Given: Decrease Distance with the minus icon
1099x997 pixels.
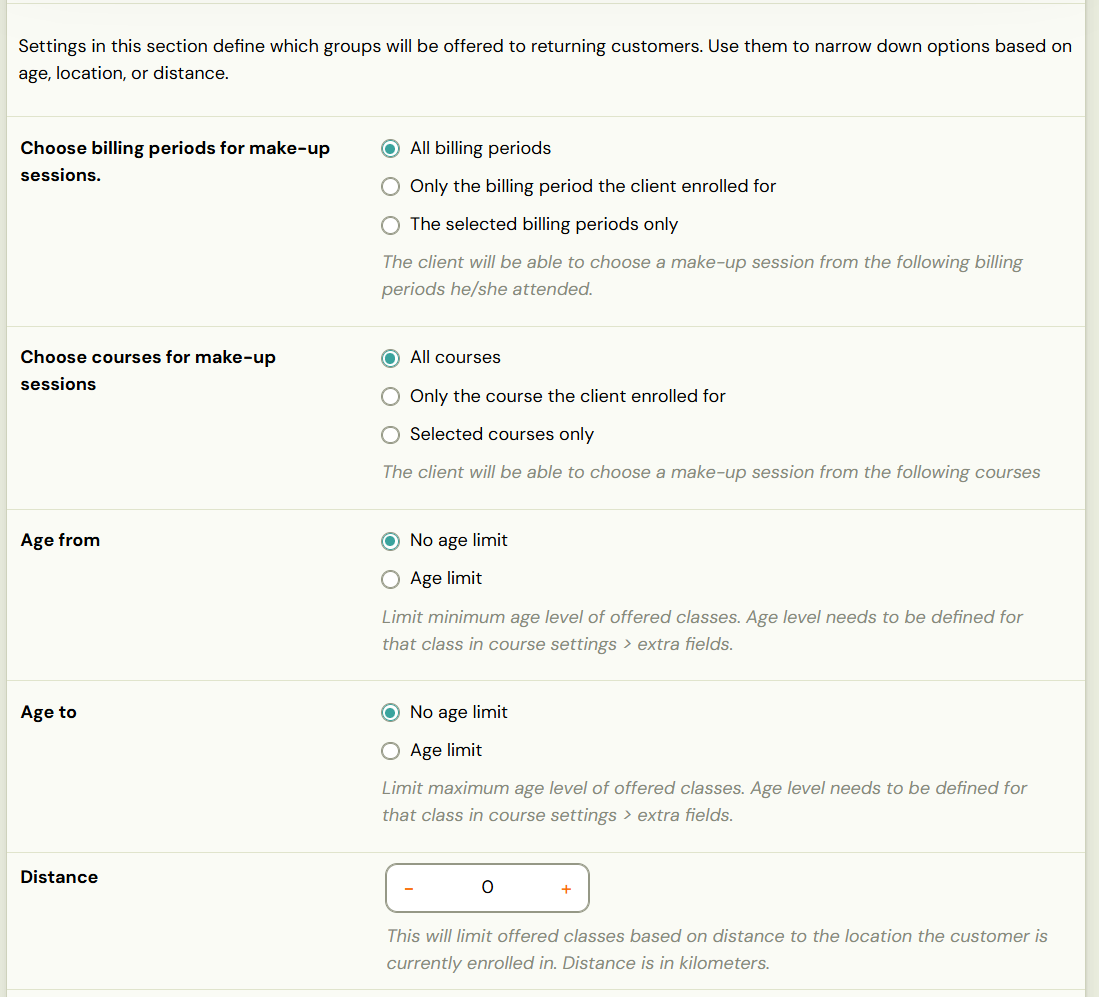Looking at the screenshot, I should pos(409,889).
